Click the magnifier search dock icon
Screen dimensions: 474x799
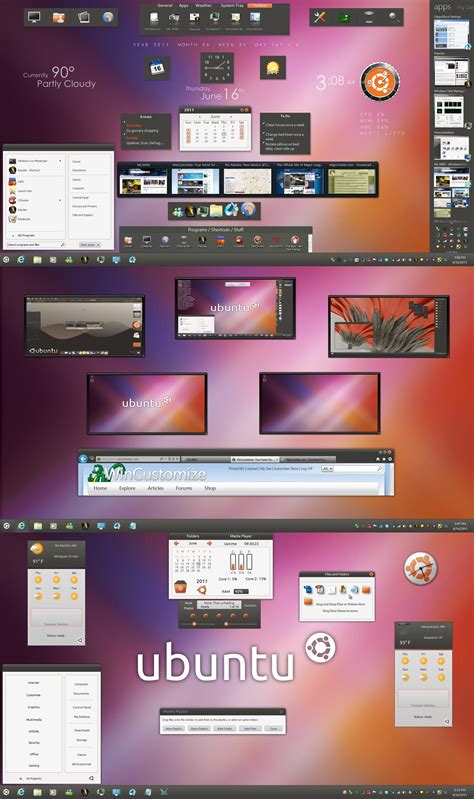[x=393, y=17]
